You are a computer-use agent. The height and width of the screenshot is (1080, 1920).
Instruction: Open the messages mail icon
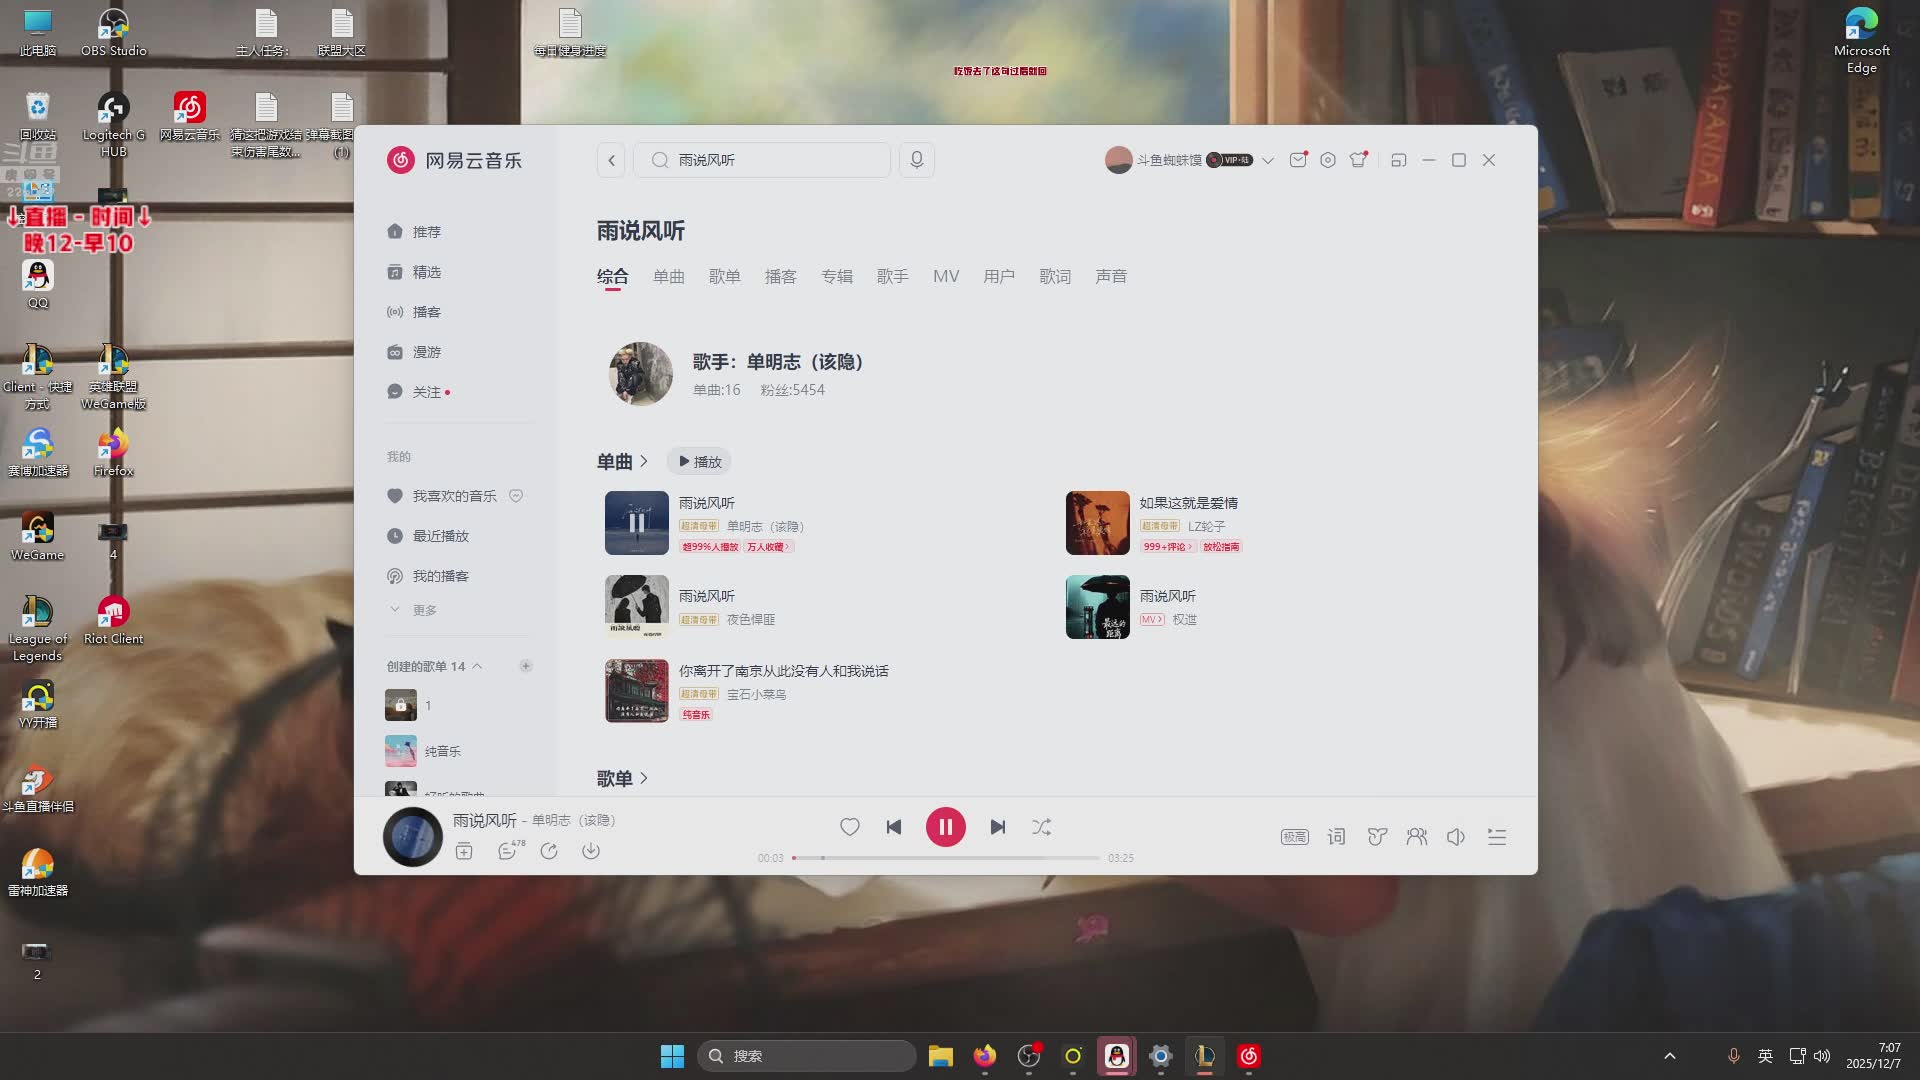(x=1297, y=160)
